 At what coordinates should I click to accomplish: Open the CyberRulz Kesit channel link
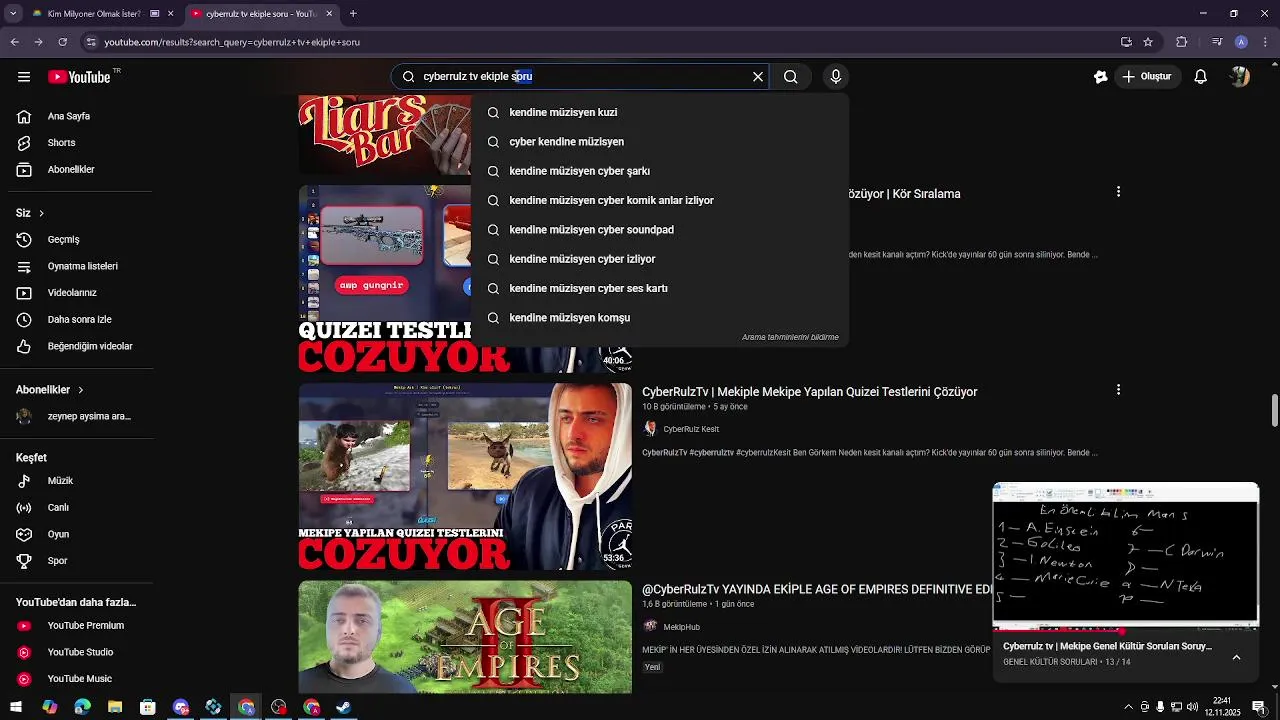tap(691, 429)
